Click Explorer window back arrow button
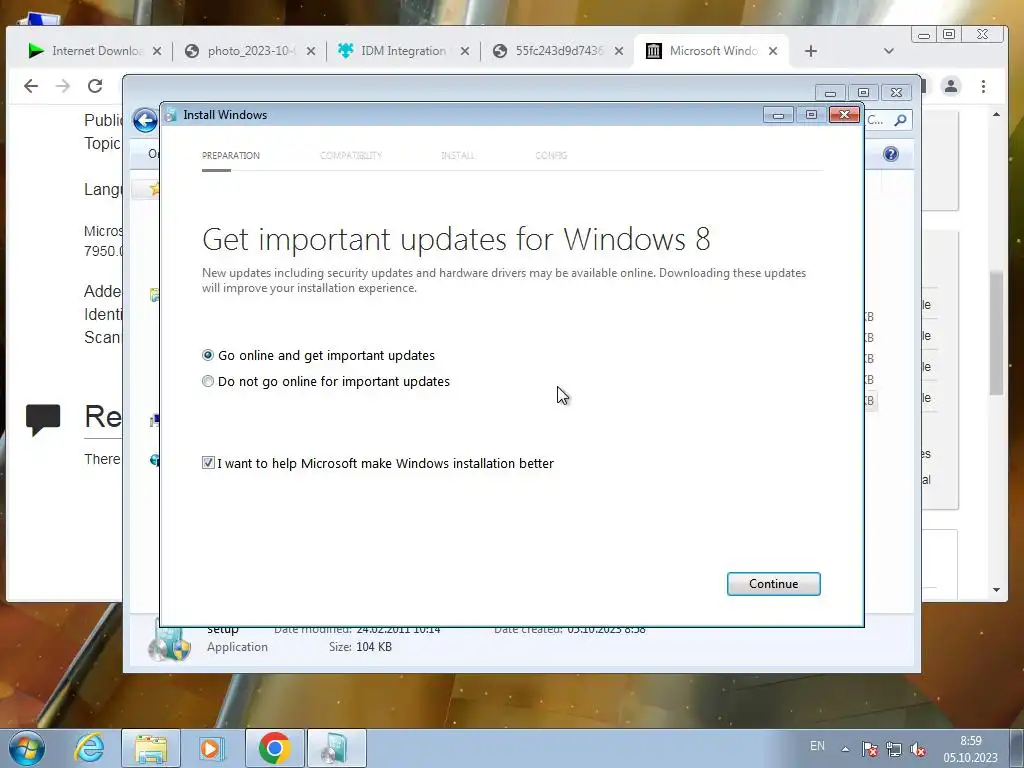This screenshot has width=1024, height=768. (x=145, y=120)
